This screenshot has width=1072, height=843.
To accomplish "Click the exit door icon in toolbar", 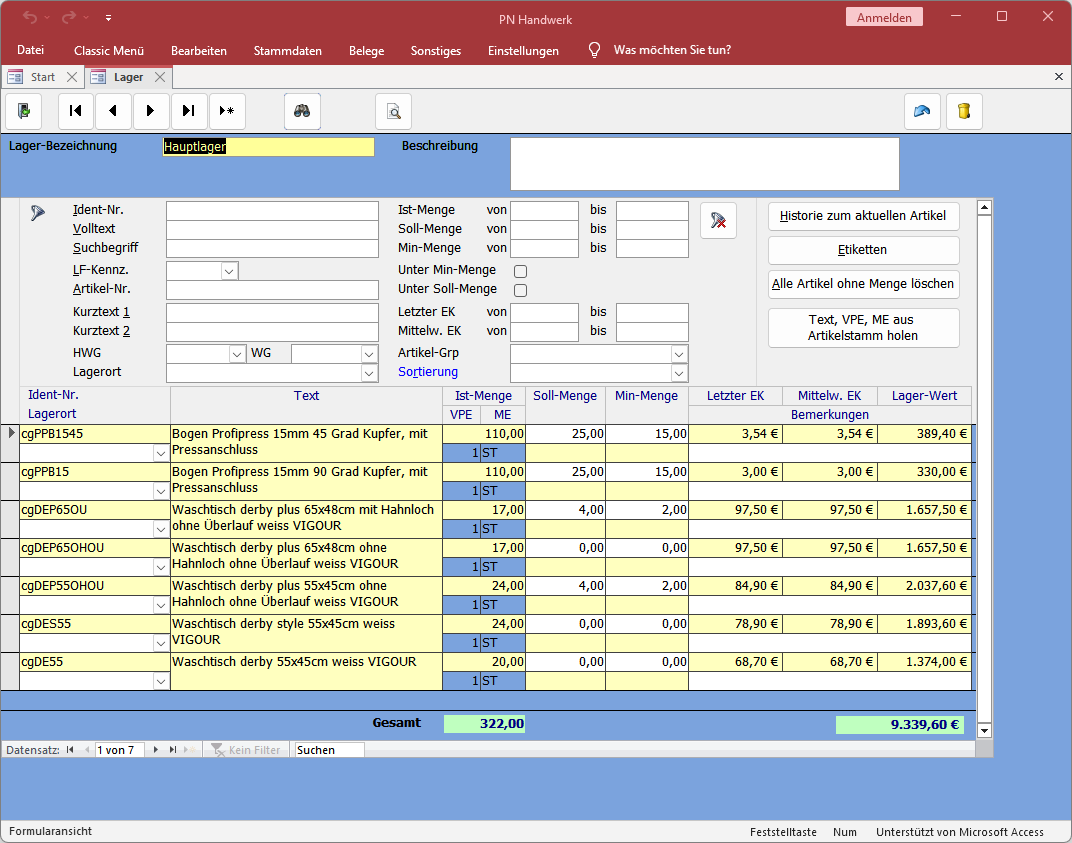I will pos(24,111).
